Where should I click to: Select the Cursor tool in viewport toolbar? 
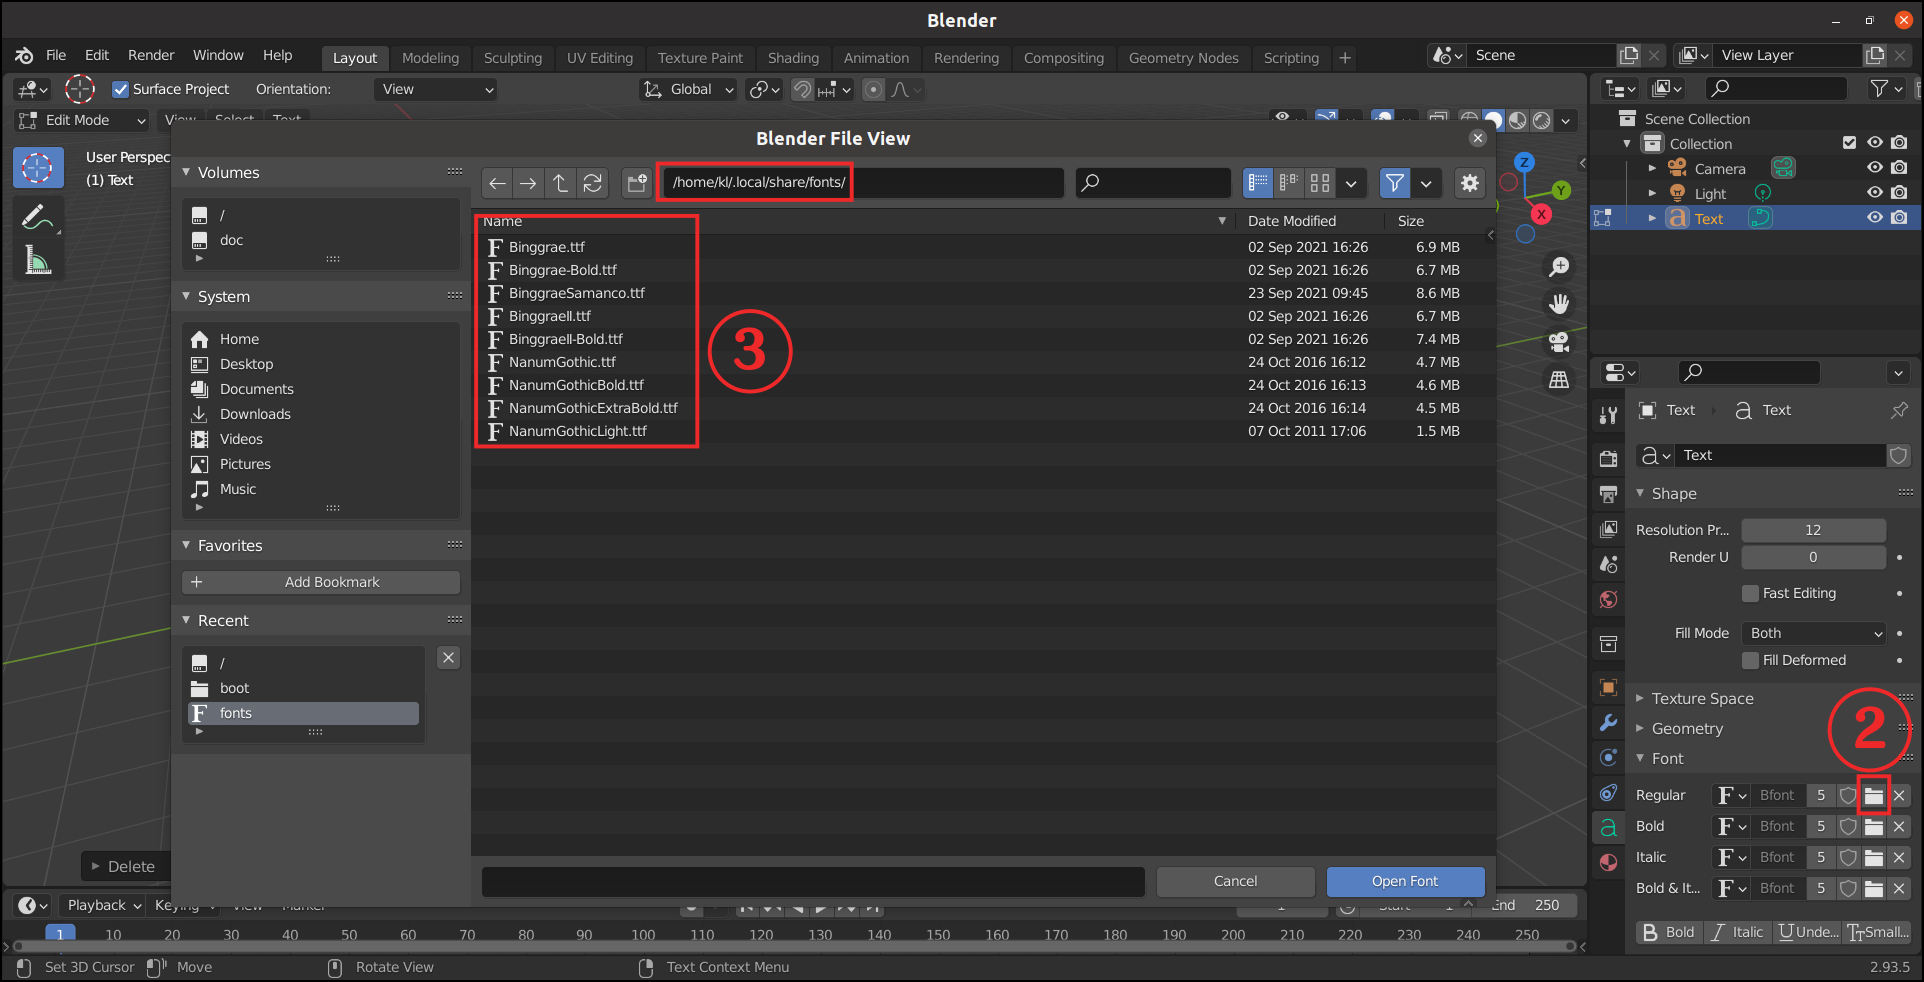[x=38, y=168]
